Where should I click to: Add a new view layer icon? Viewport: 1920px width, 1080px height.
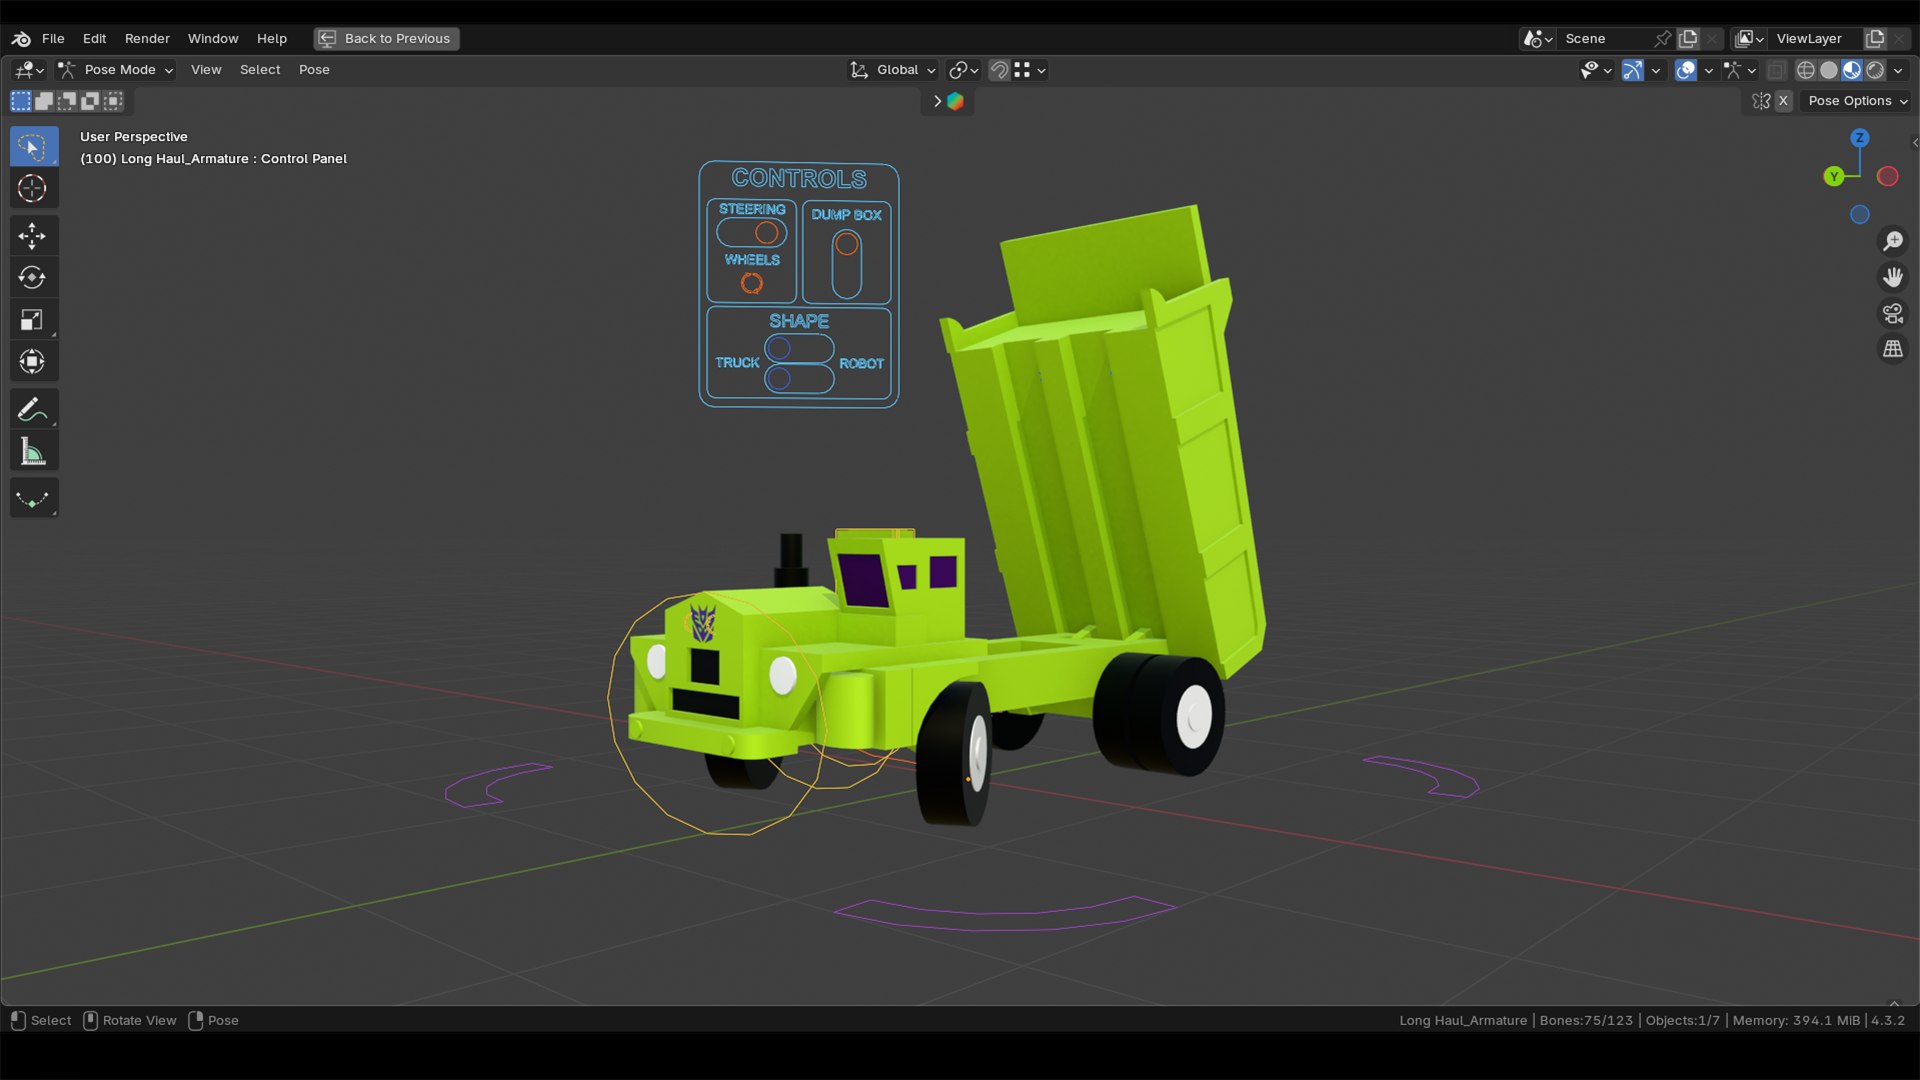pyautogui.click(x=1876, y=39)
